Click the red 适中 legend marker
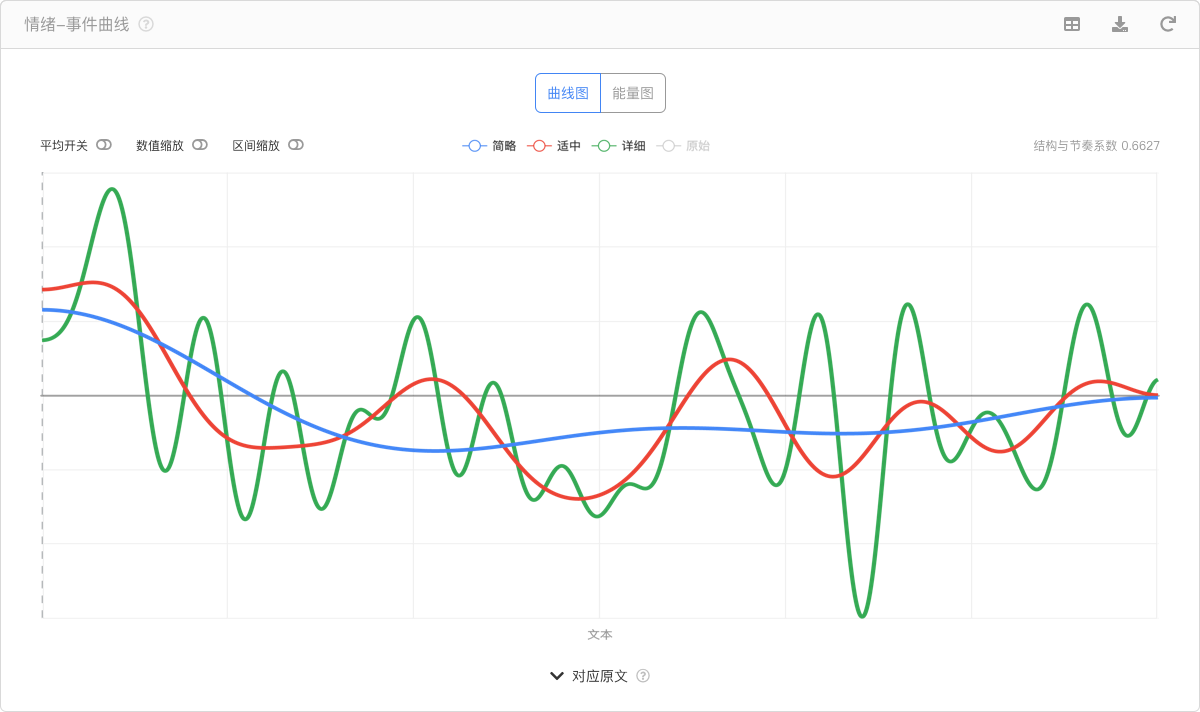This screenshot has height=712, width=1200. (x=539, y=146)
